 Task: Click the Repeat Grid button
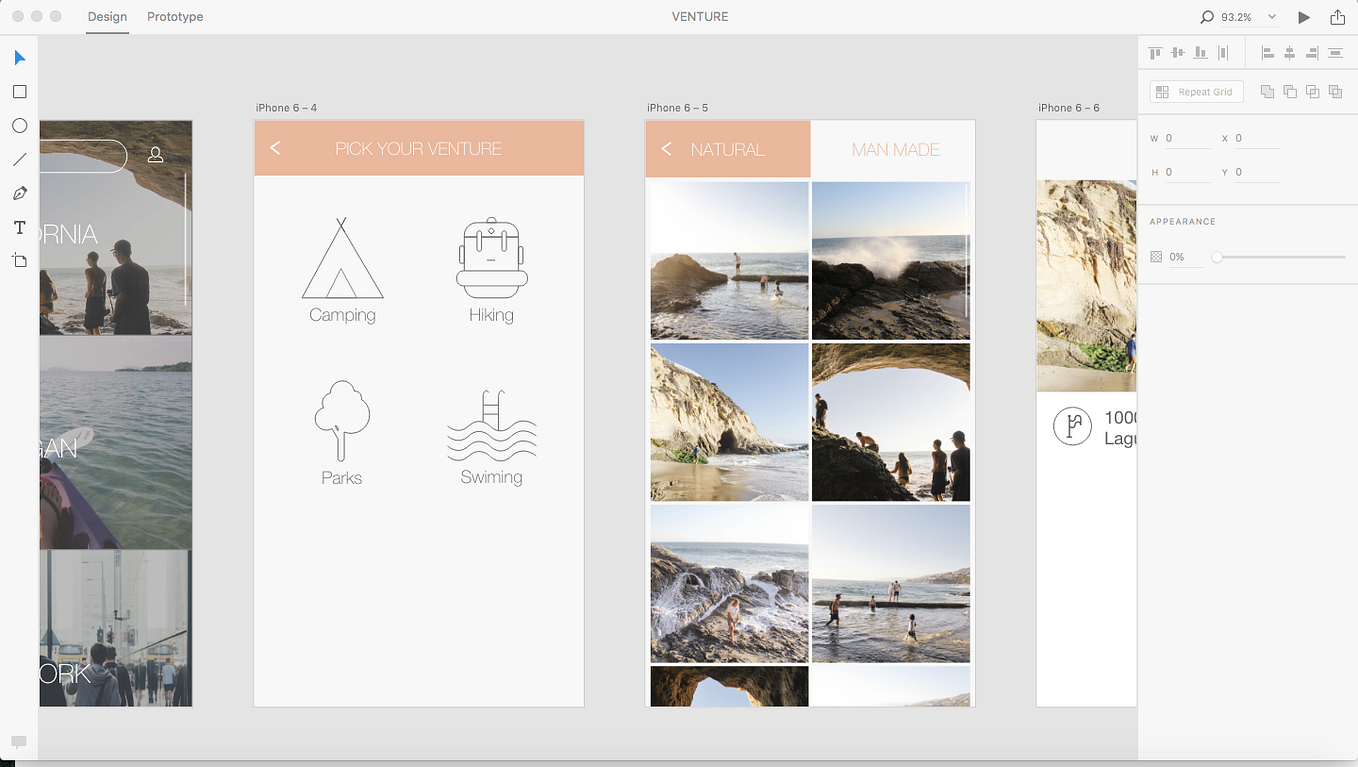(x=1196, y=92)
